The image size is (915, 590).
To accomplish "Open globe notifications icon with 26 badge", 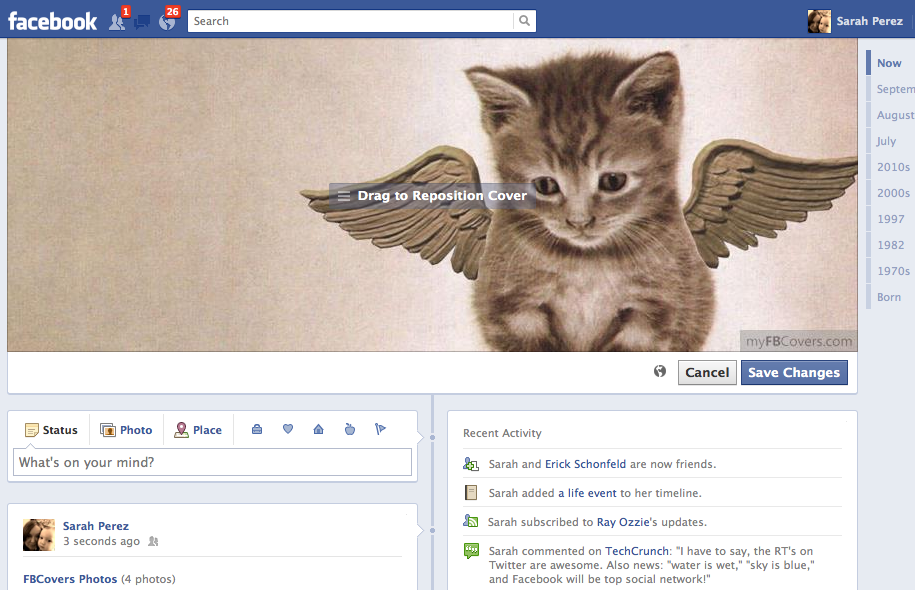I will point(167,22).
